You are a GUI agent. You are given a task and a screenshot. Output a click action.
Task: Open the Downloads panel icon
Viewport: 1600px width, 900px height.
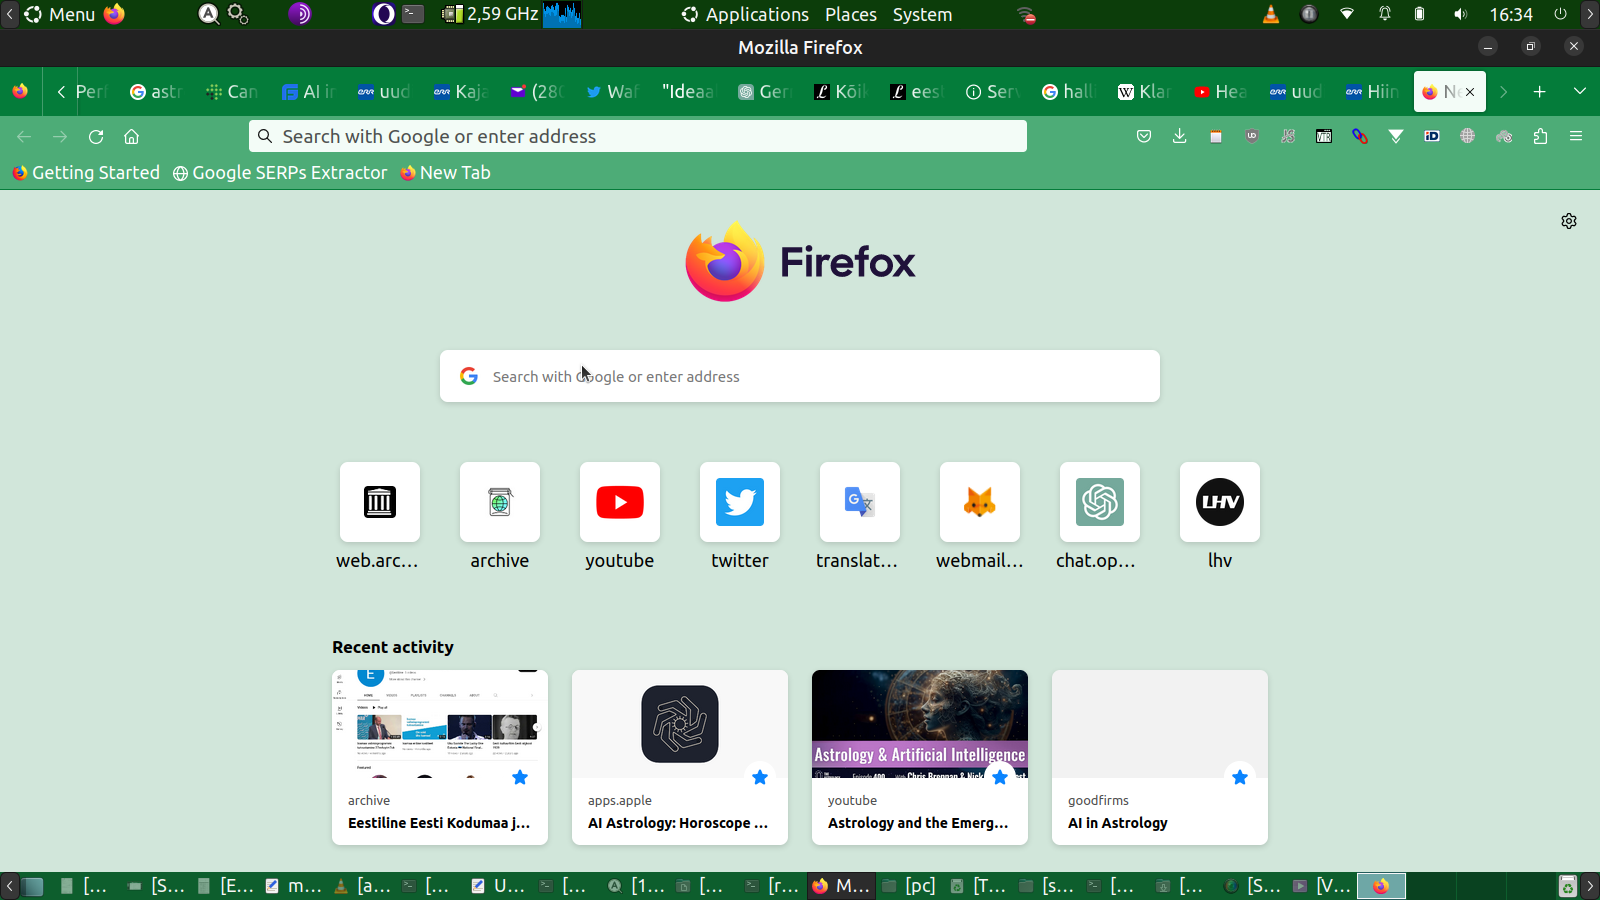pyautogui.click(x=1180, y=136)
